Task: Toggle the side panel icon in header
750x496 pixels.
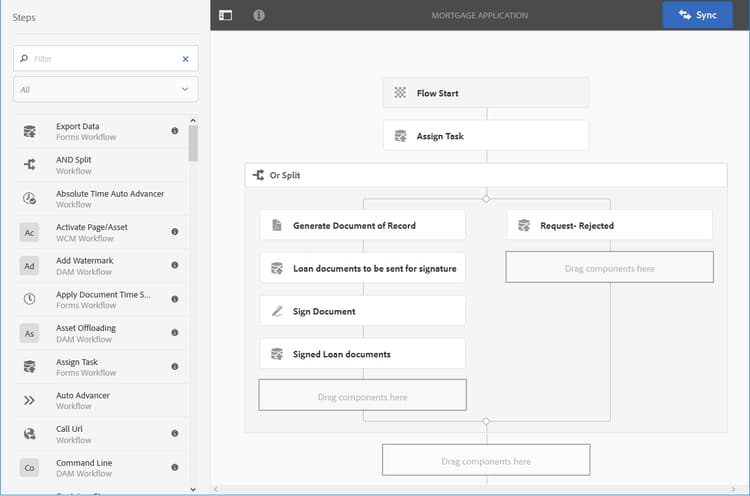Action: (x=225, y=15)
